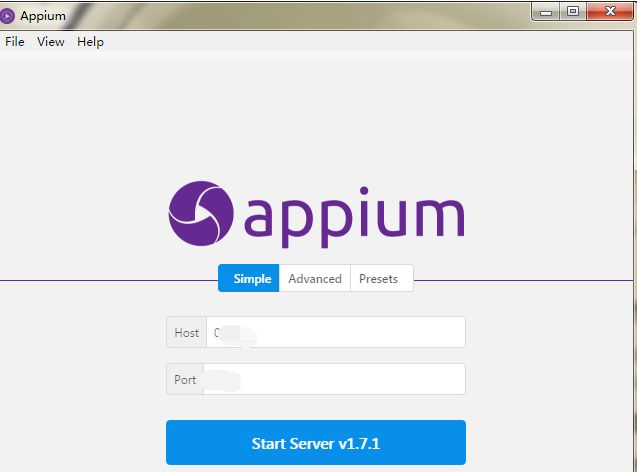Click the Port input field

(x=334, y=379)
